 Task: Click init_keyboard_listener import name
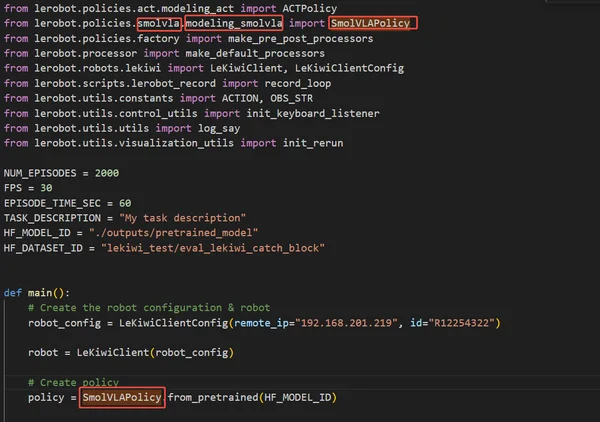[313, 114]
